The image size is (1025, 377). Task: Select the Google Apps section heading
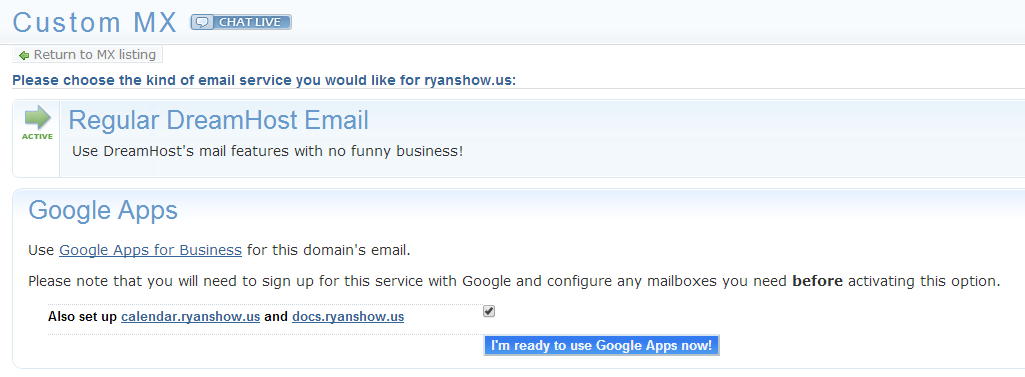pos(103,210)
